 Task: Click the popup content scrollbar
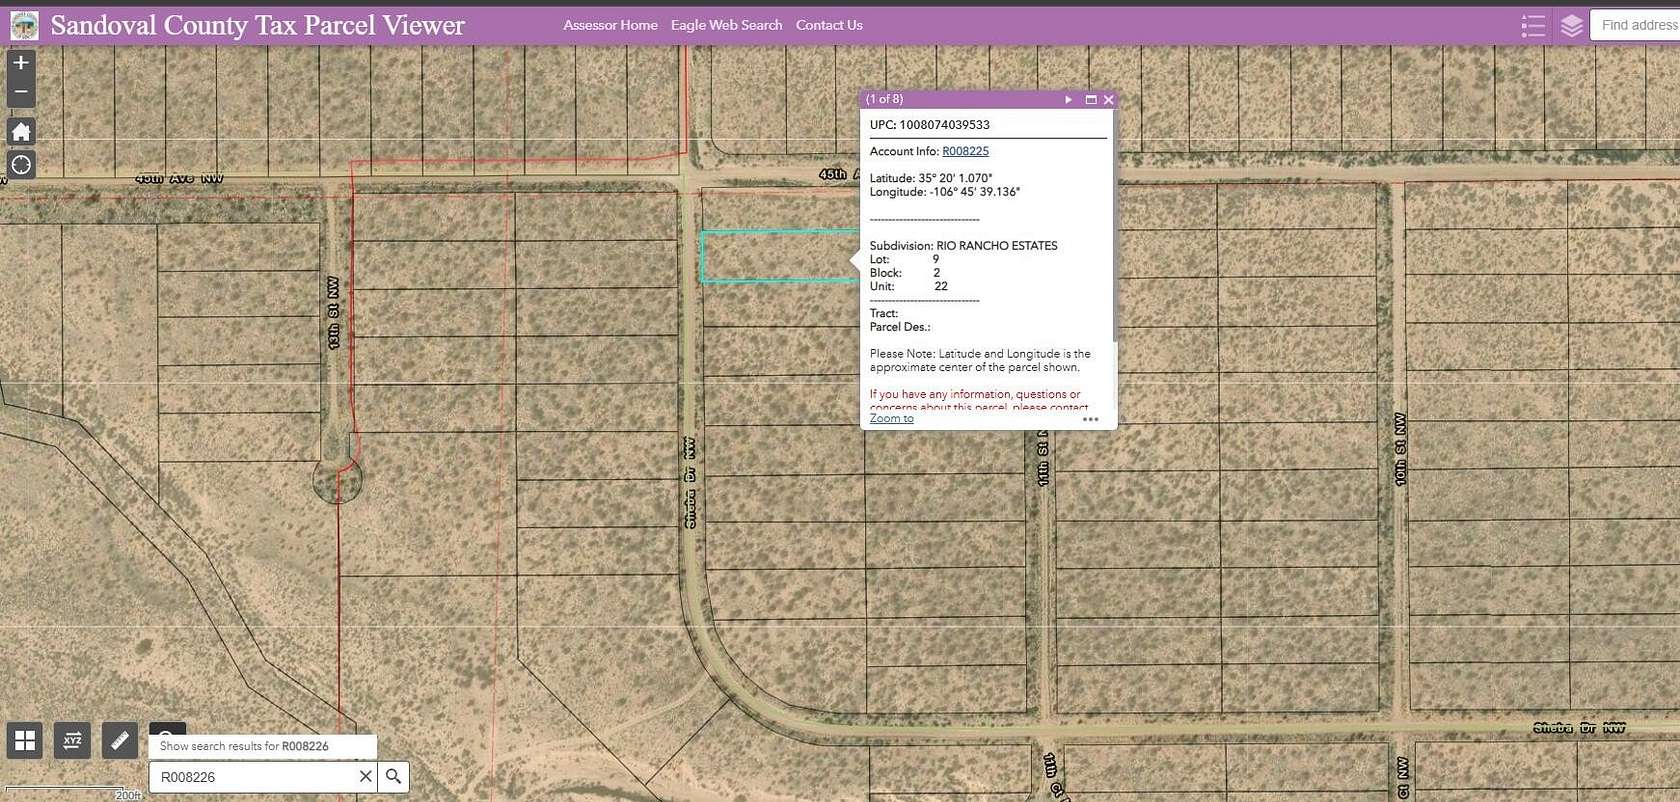1114,228
